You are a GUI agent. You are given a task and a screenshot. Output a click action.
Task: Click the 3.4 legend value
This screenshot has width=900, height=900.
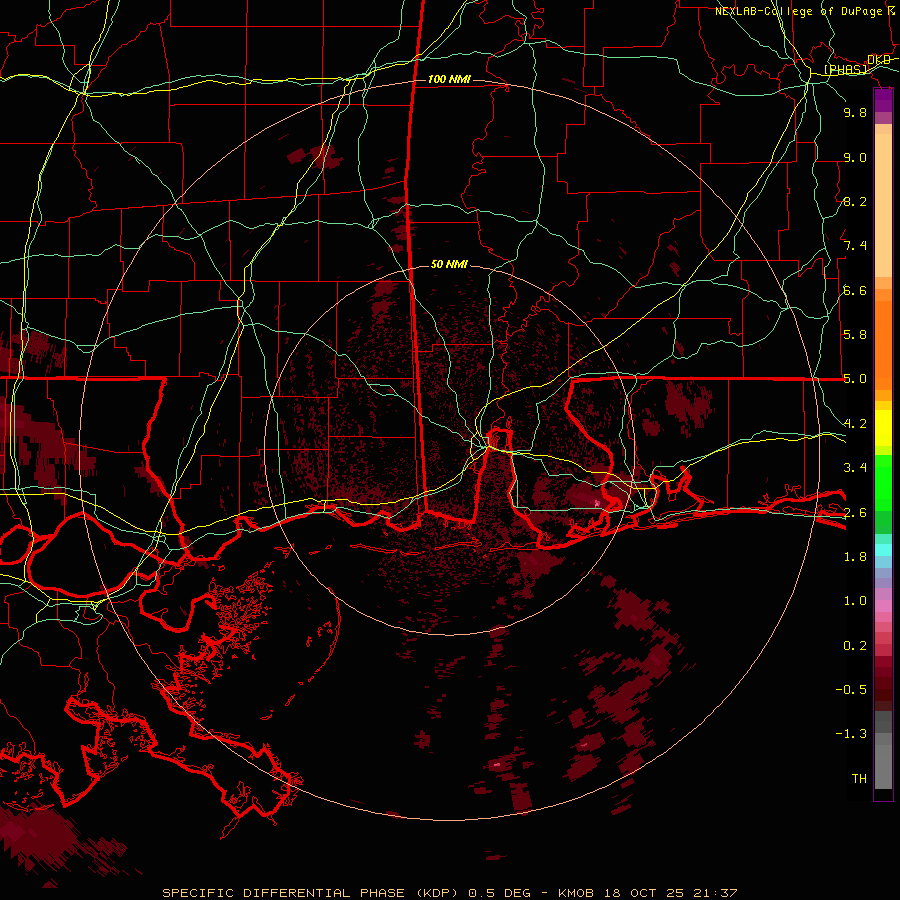[x=855, y=468]
